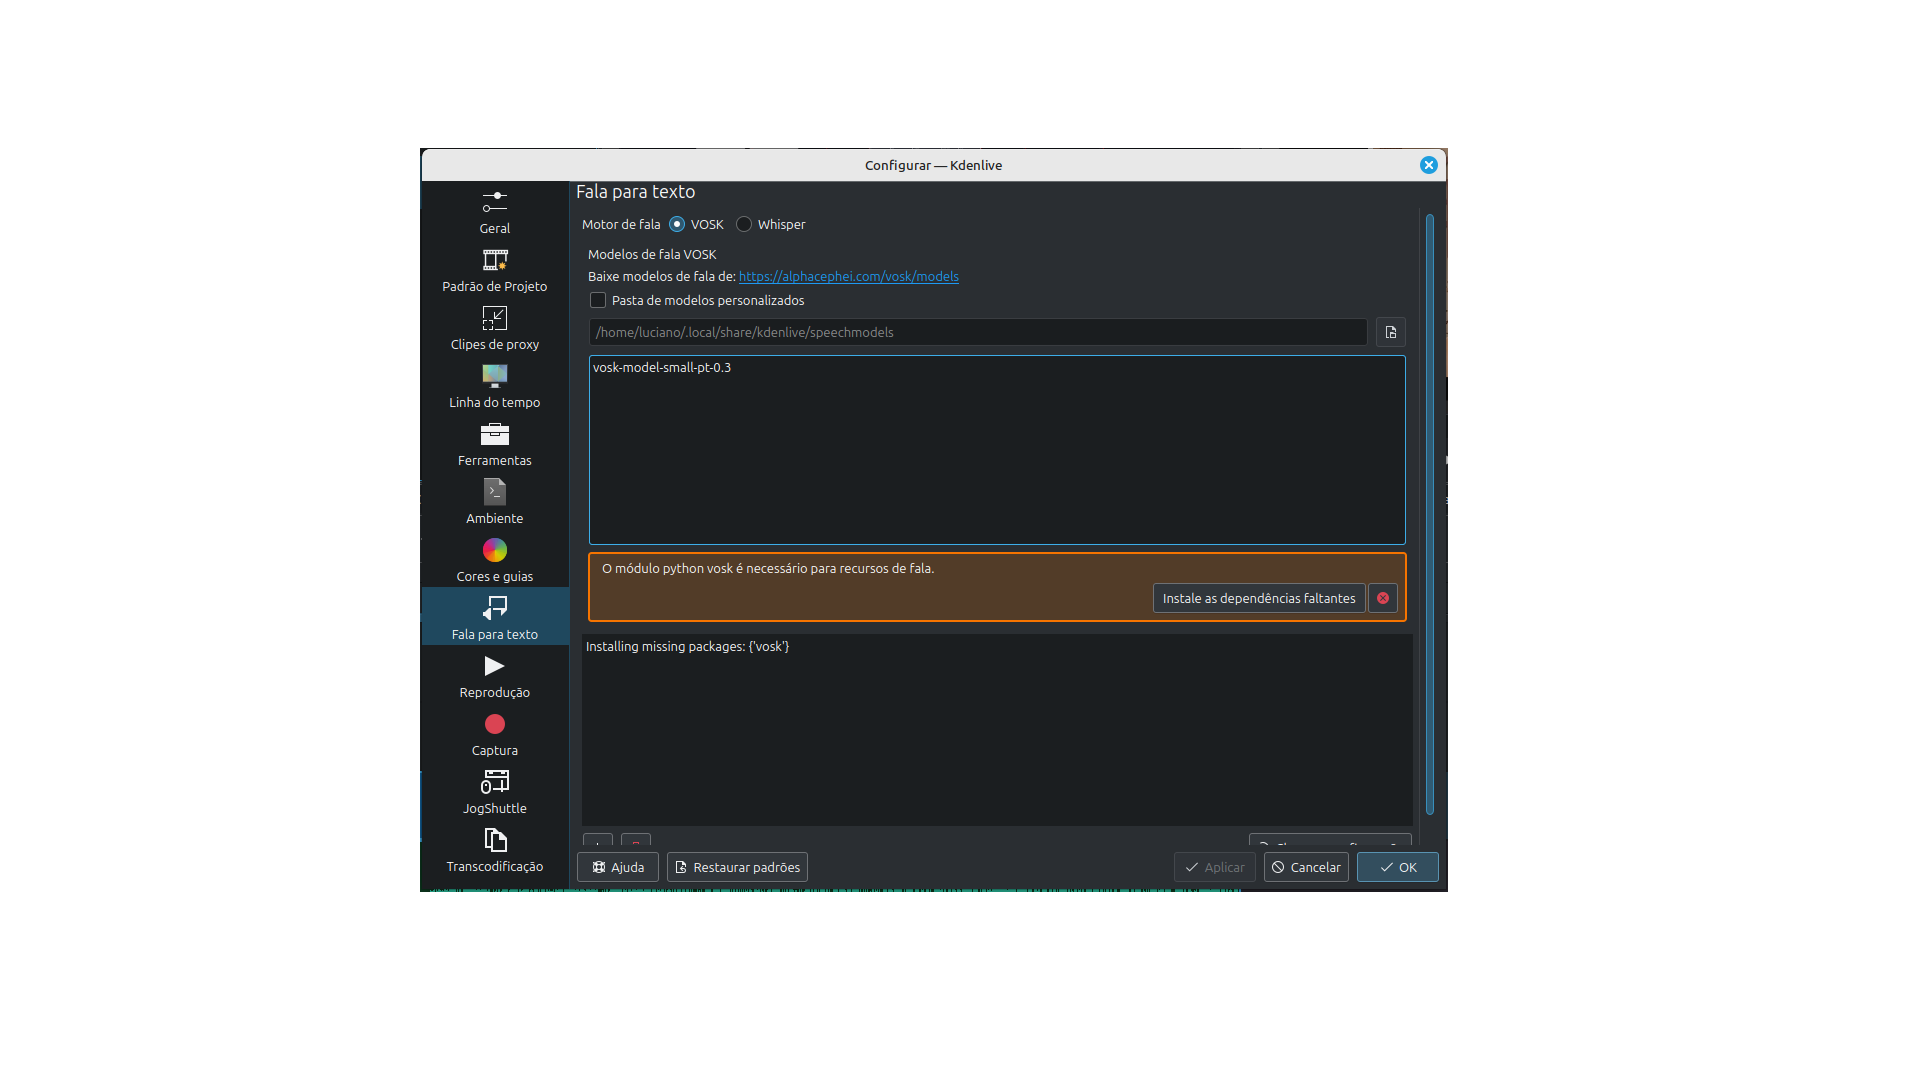Open Transcodificação settings page
Viewport: 1920px width, 1080px height.
coord(494,851)
